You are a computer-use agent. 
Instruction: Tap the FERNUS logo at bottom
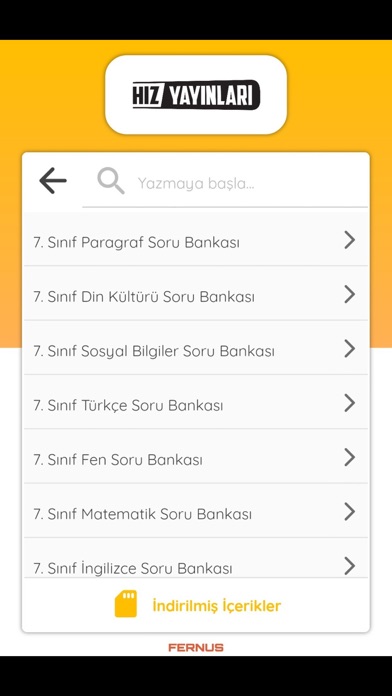pos(196,648)
